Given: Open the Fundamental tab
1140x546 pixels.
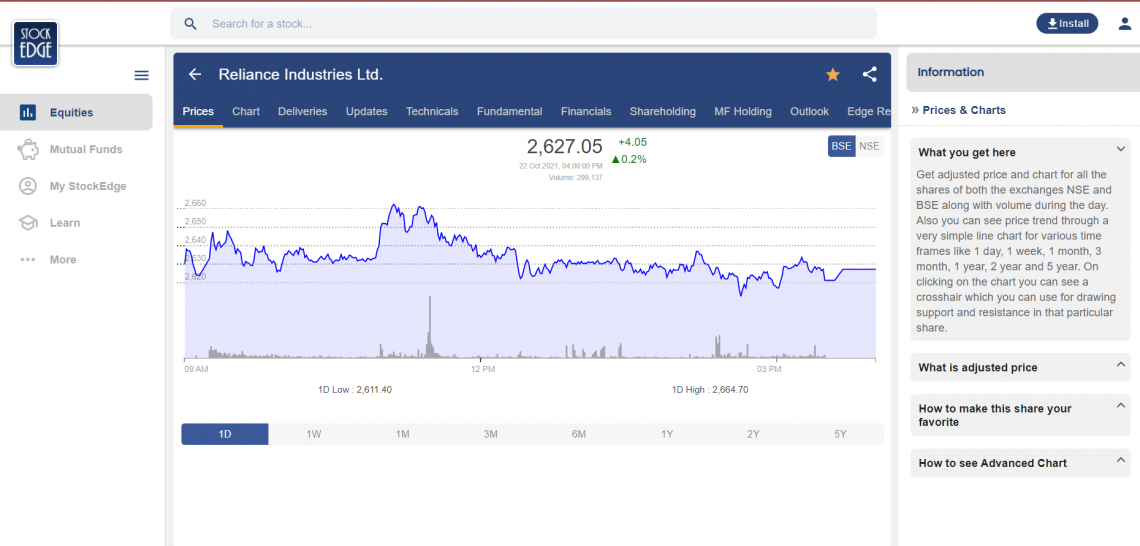Looking at the screenshot, I should 510,111.
